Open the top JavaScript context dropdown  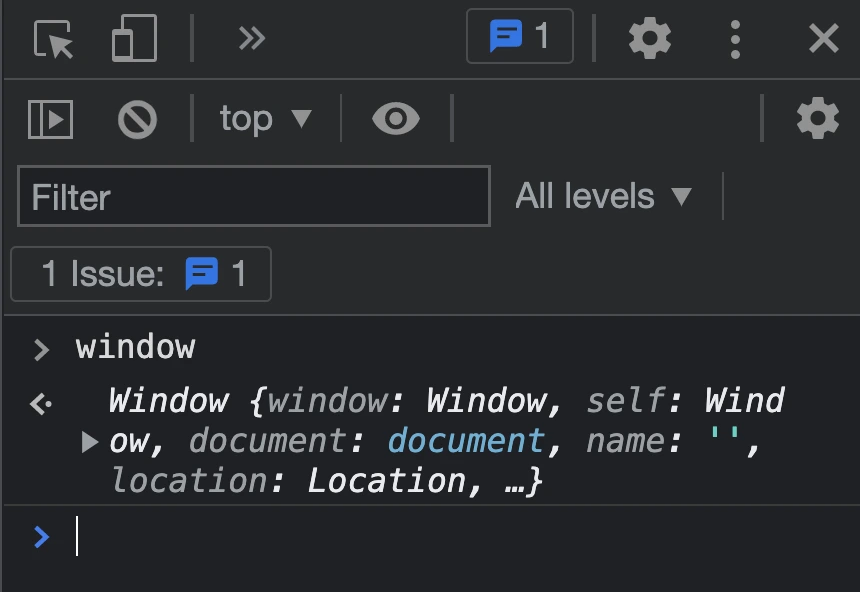tap(265, 119)
